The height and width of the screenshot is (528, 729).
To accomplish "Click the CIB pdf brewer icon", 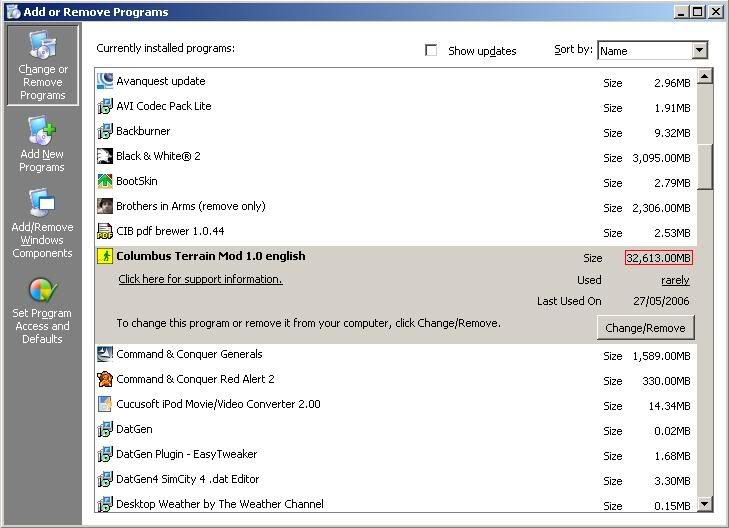I will (105, 231).
